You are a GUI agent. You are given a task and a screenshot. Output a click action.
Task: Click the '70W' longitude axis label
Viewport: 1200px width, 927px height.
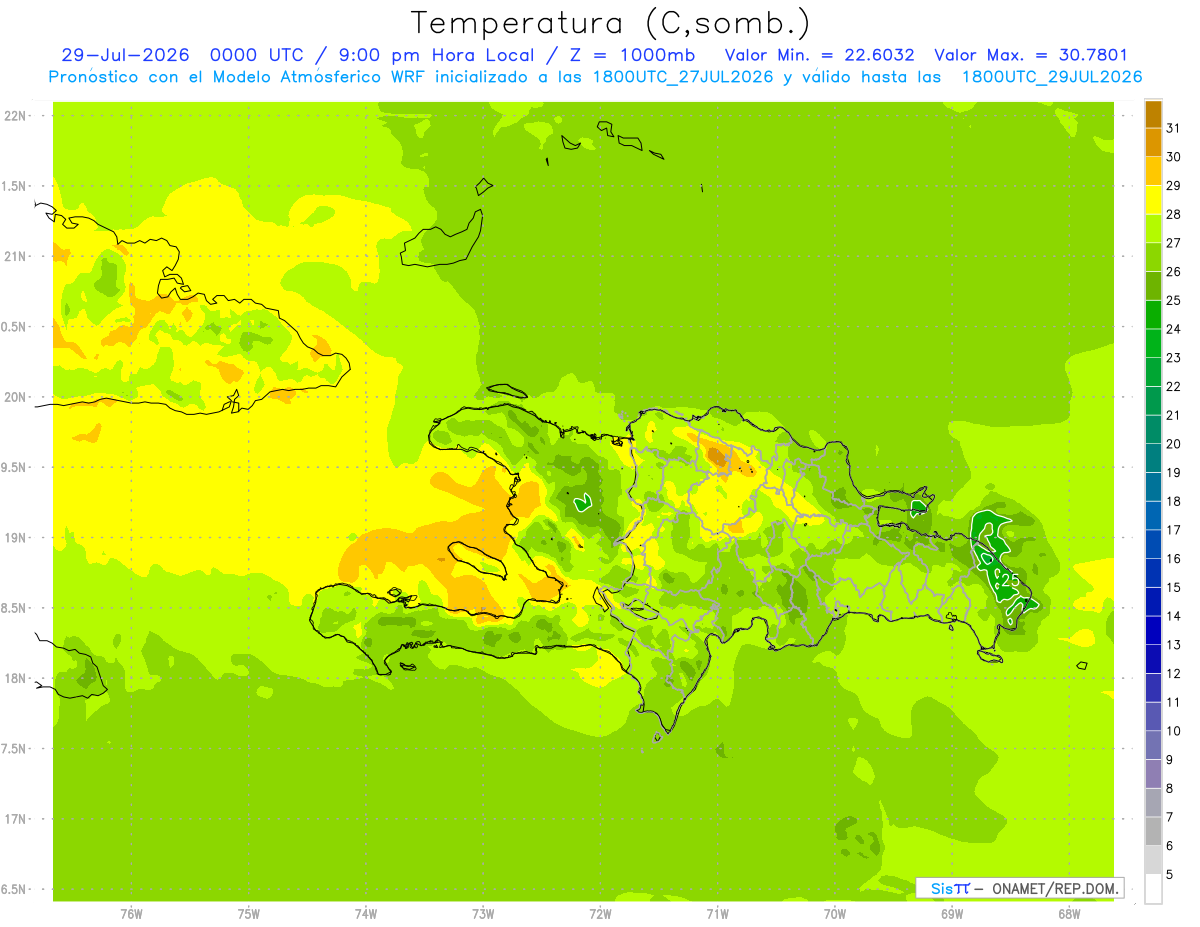coord(835,914)
